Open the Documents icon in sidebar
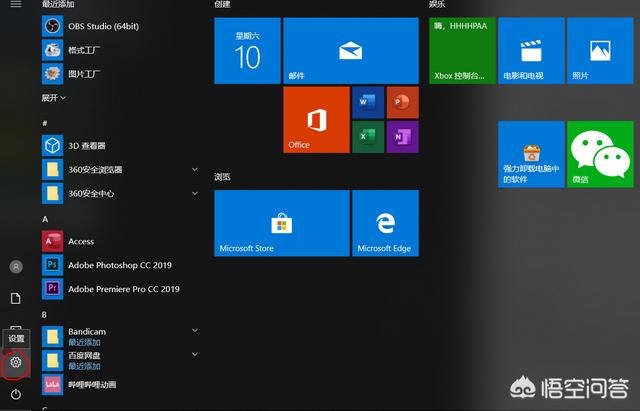The height and width of the screenshot is (411, 640). [x=15, y=299]
